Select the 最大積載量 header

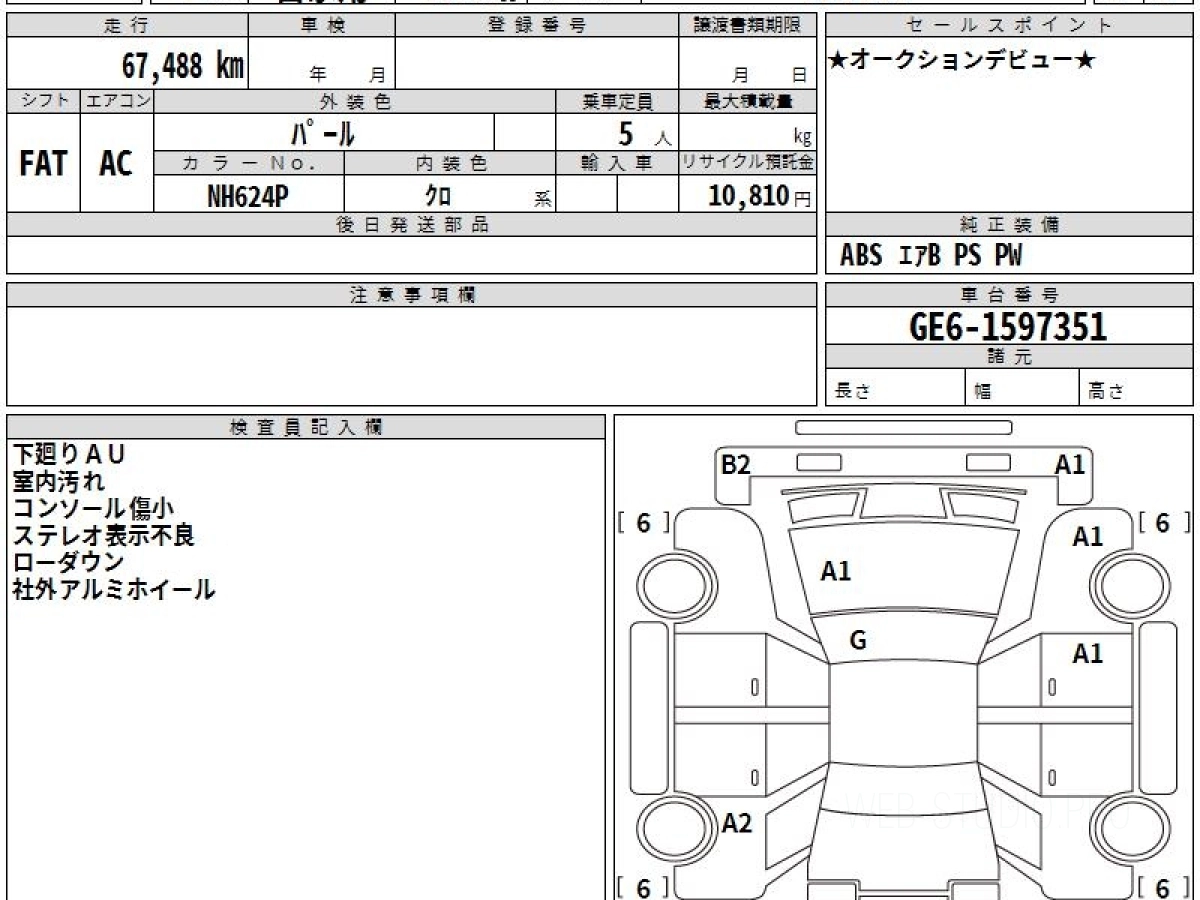747,101
